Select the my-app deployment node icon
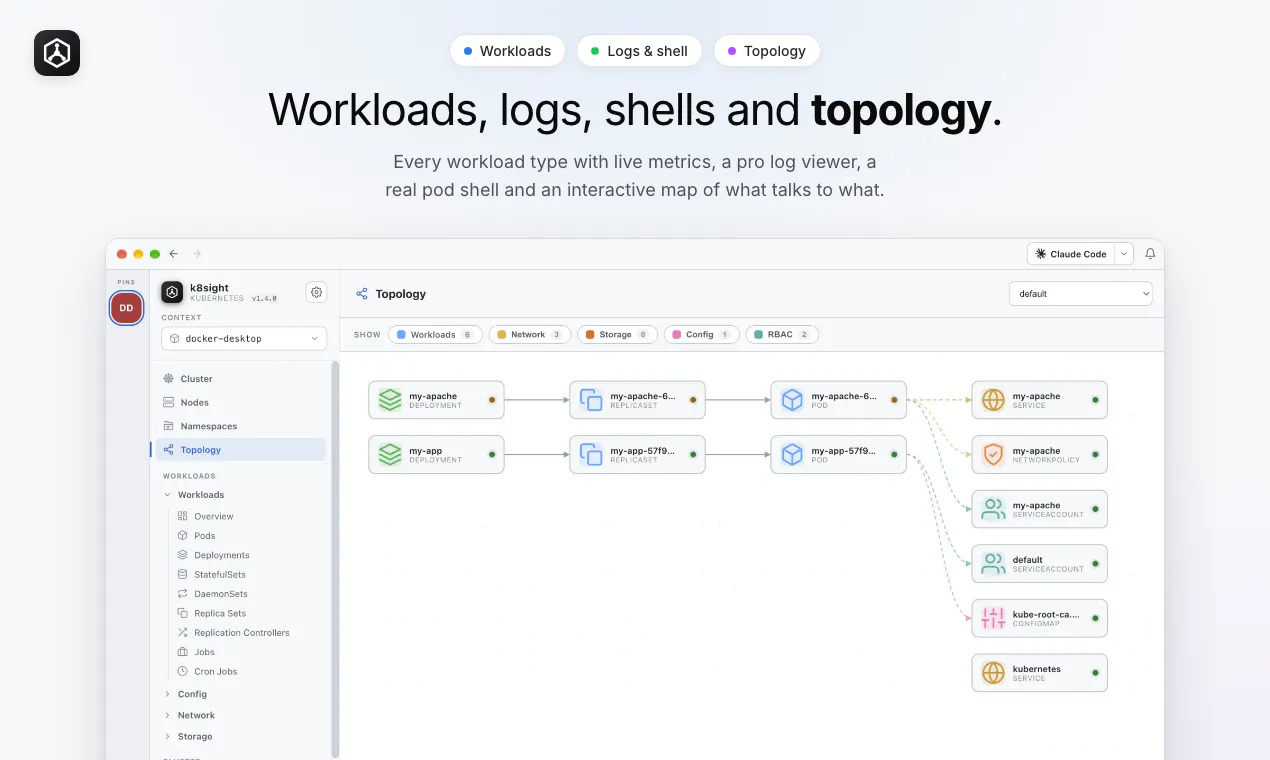 [390, 455]
